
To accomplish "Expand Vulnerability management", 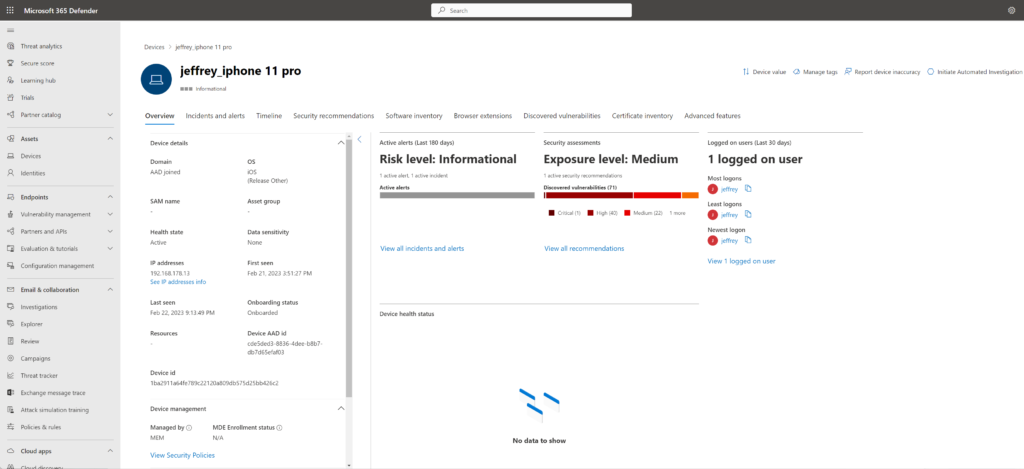I will click(110, 214).
